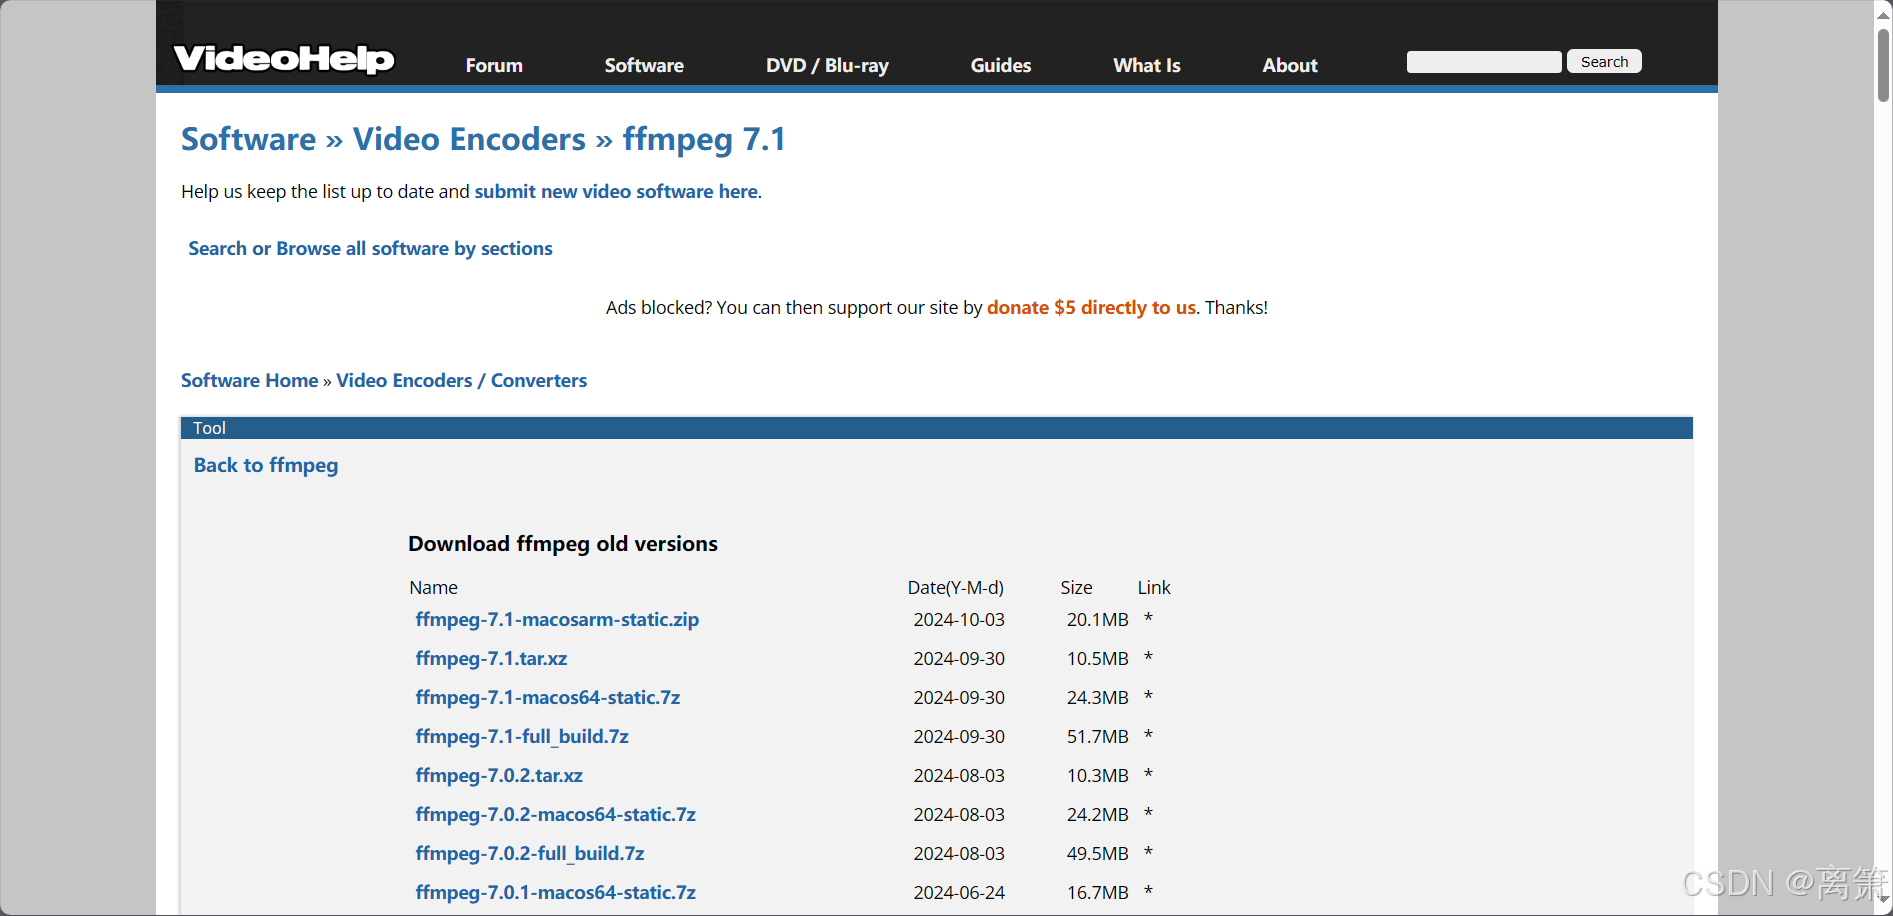
Task: Click donate $5 directly to us link
Action: click(1091, 307)
